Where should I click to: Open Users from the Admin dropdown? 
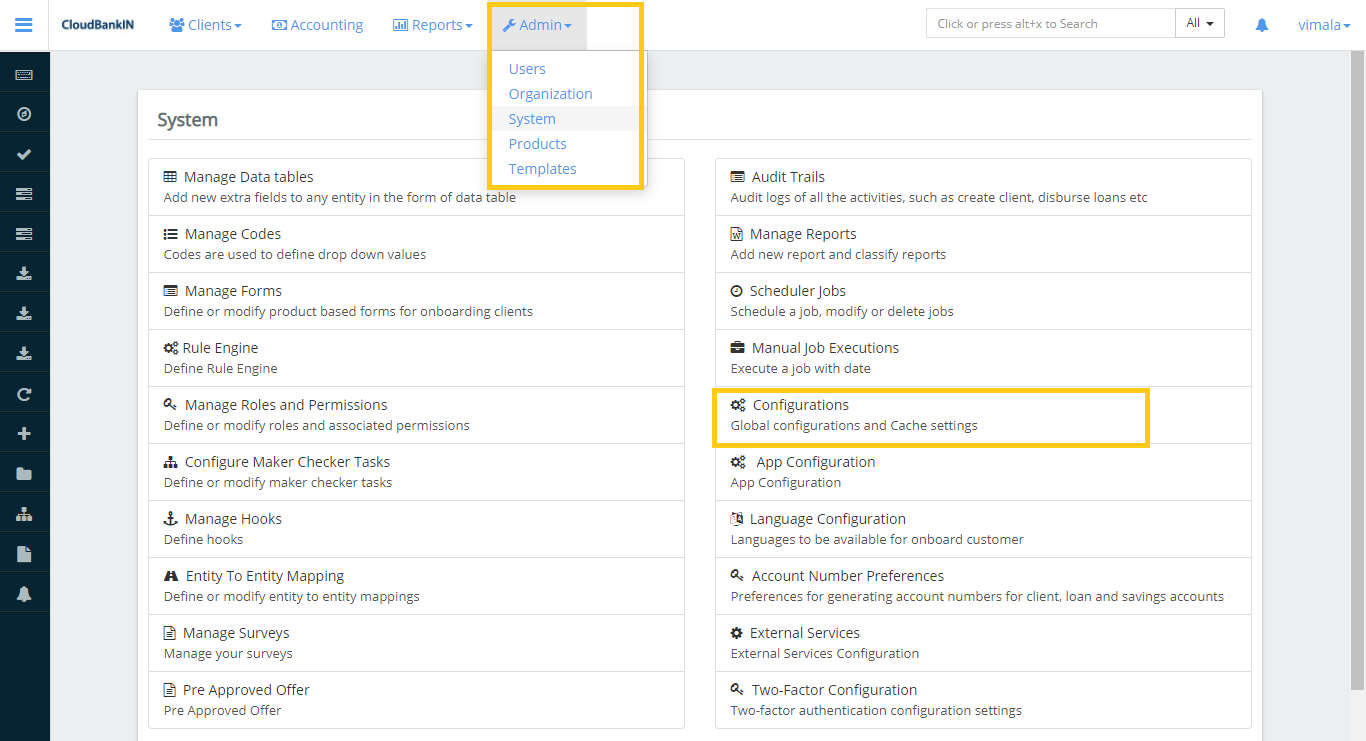pos(527,68)
